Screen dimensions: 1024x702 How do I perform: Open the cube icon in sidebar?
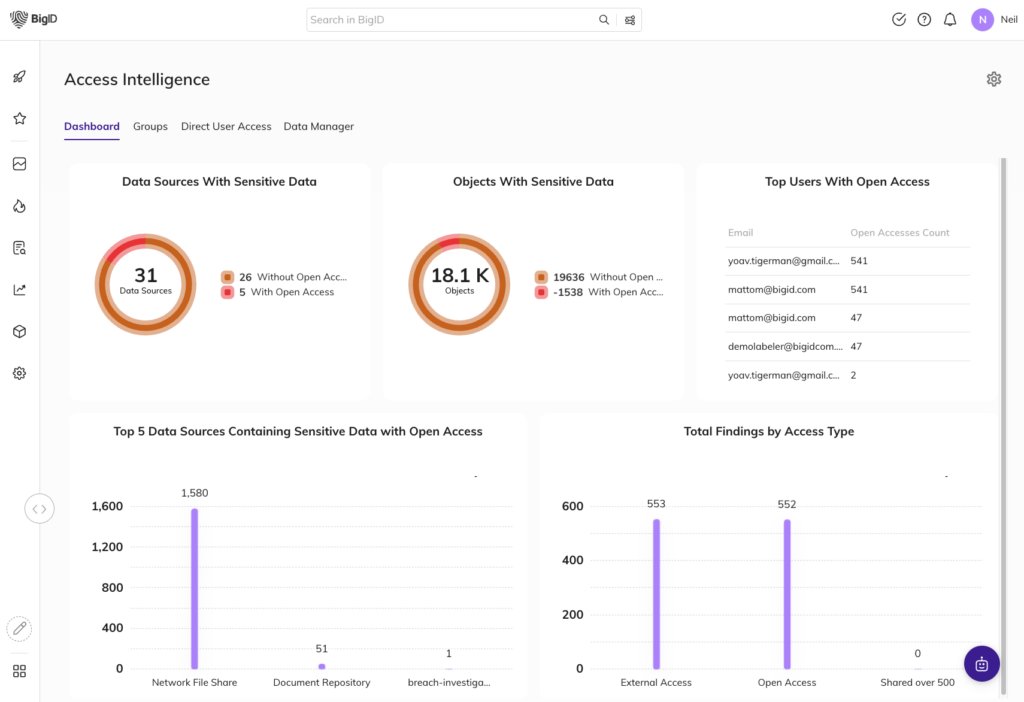[19, 332]
